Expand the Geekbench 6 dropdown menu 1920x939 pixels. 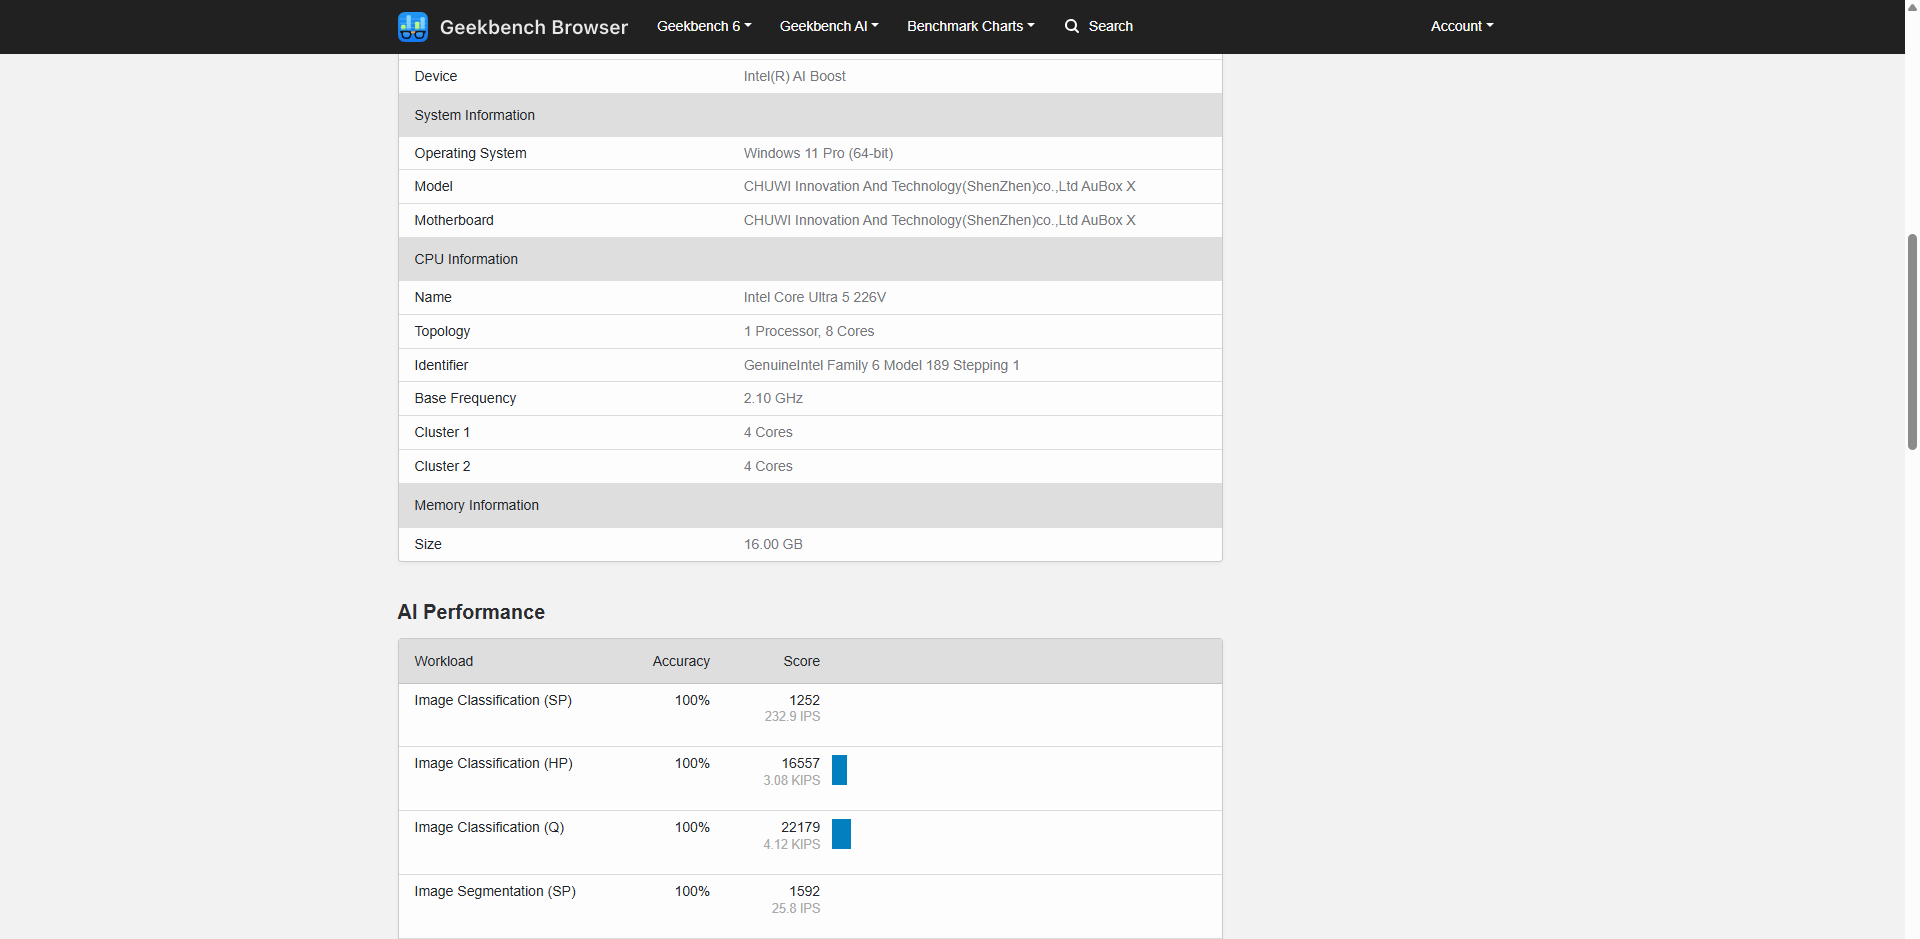coord(704,26)
